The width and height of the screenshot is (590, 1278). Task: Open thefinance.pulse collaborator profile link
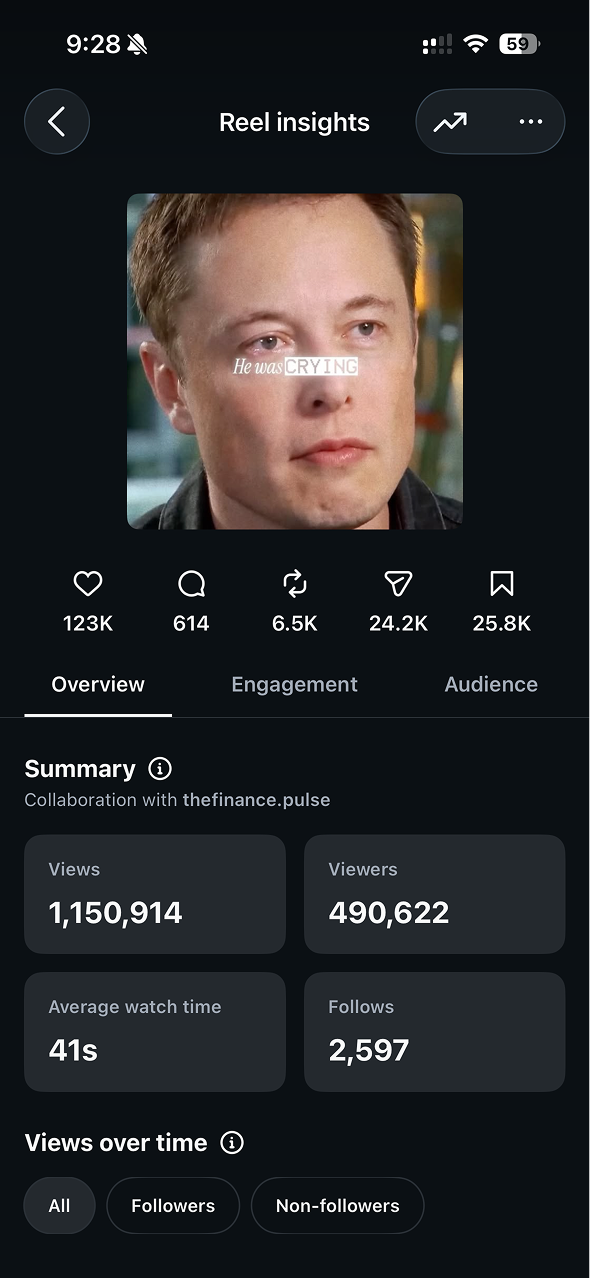(x=256, y=800)
